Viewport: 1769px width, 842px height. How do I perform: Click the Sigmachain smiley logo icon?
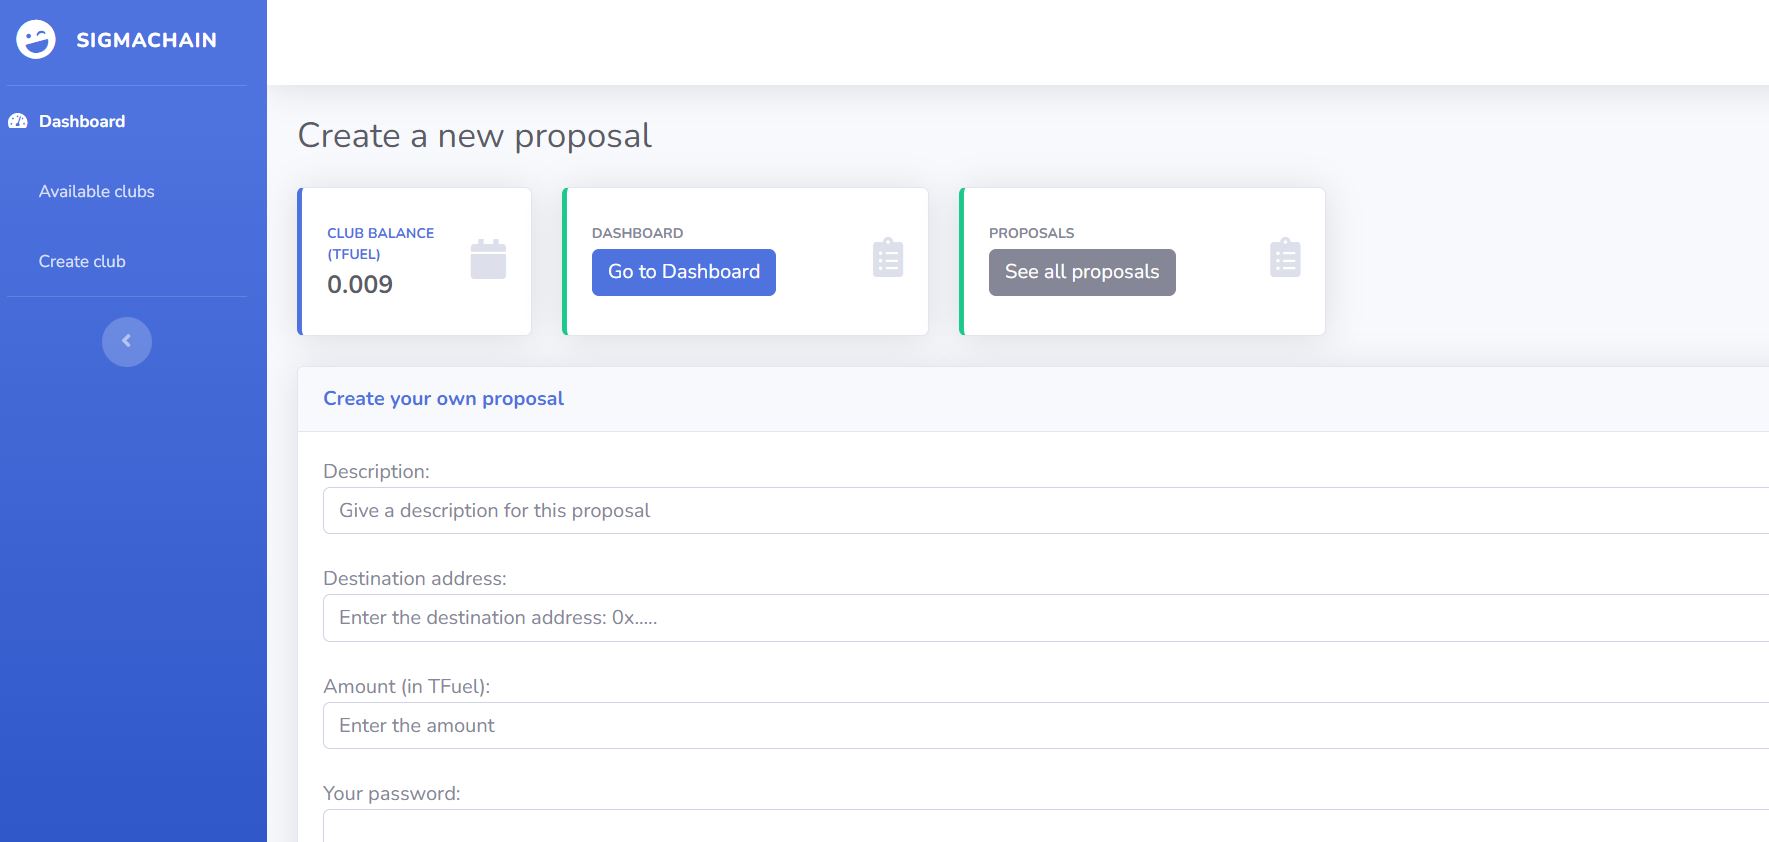[36, 40]
